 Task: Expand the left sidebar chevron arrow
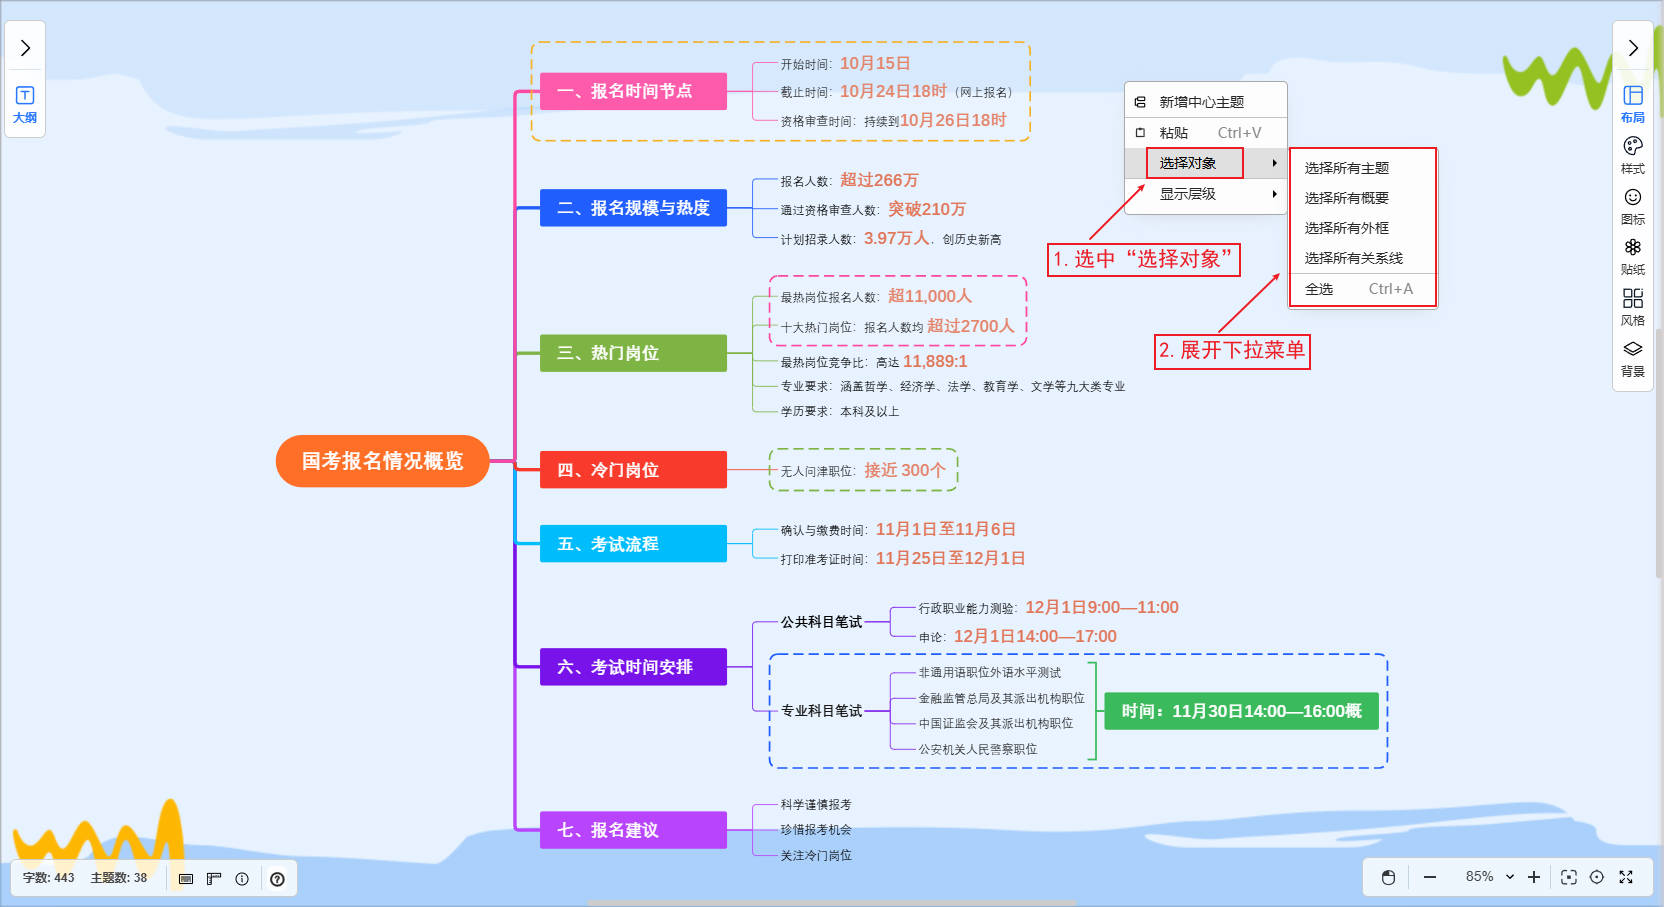pos(25,48)
